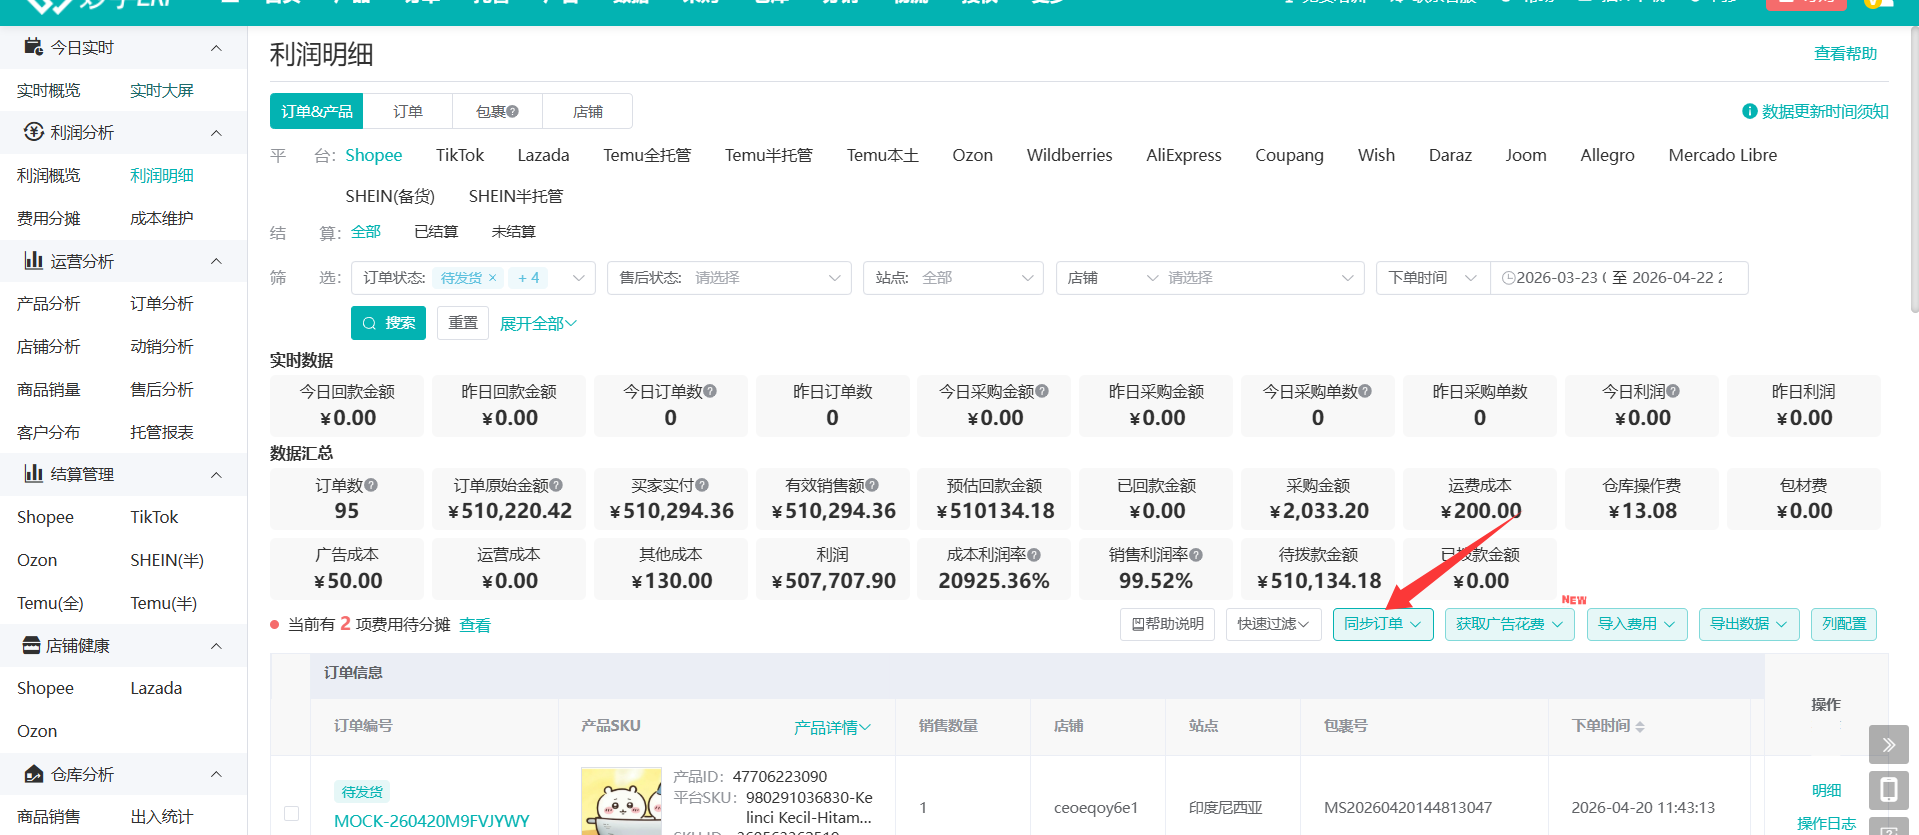Select the Wildberries platform

coord(1069,155)
